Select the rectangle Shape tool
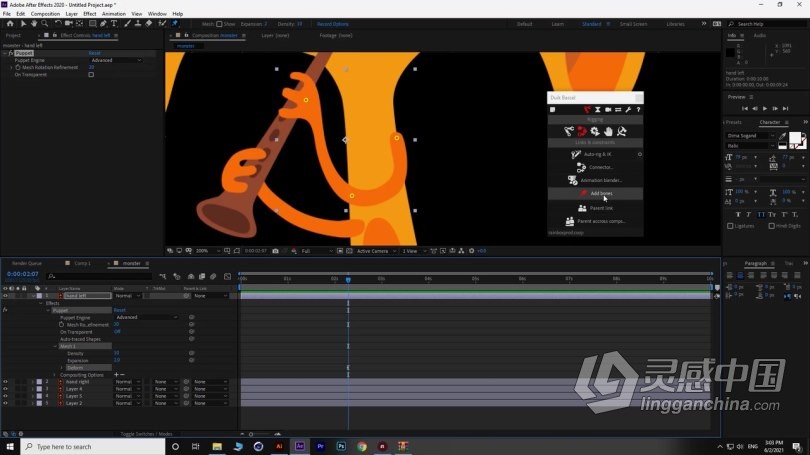810x455 pixels. pyautogui.click(x=92, y=24)
